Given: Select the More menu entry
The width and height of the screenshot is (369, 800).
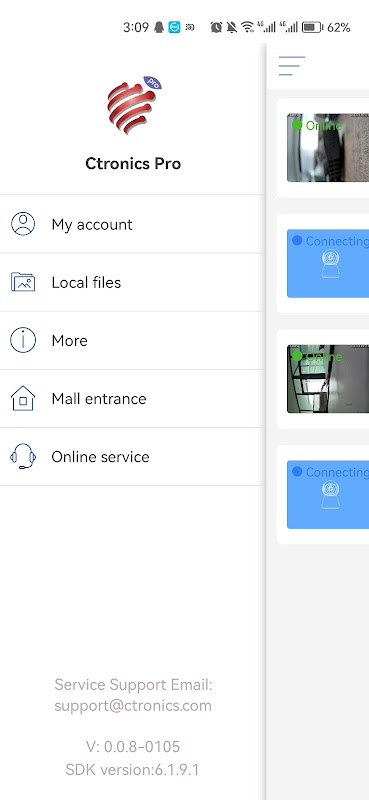Looking at the screenshot, I should click(x=131, y=340).
